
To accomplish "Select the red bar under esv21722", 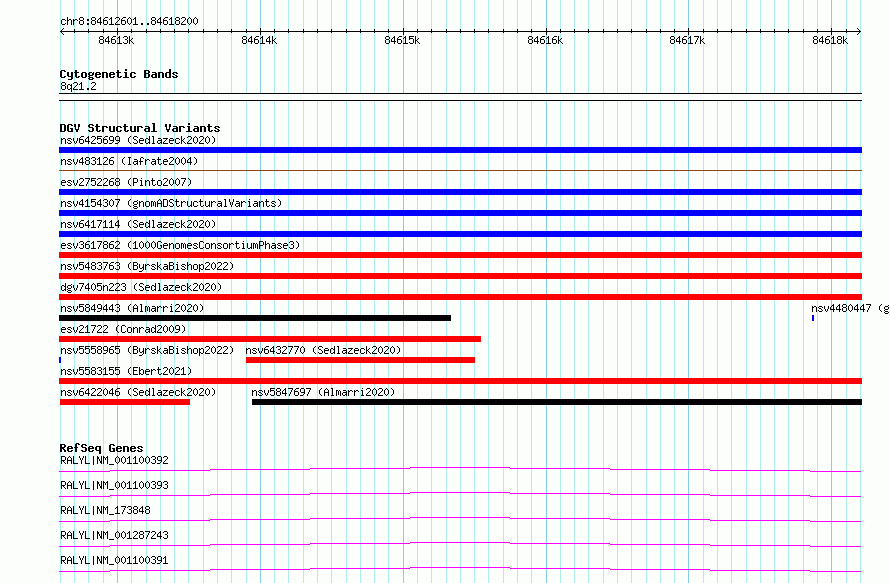I will point(270,339).
